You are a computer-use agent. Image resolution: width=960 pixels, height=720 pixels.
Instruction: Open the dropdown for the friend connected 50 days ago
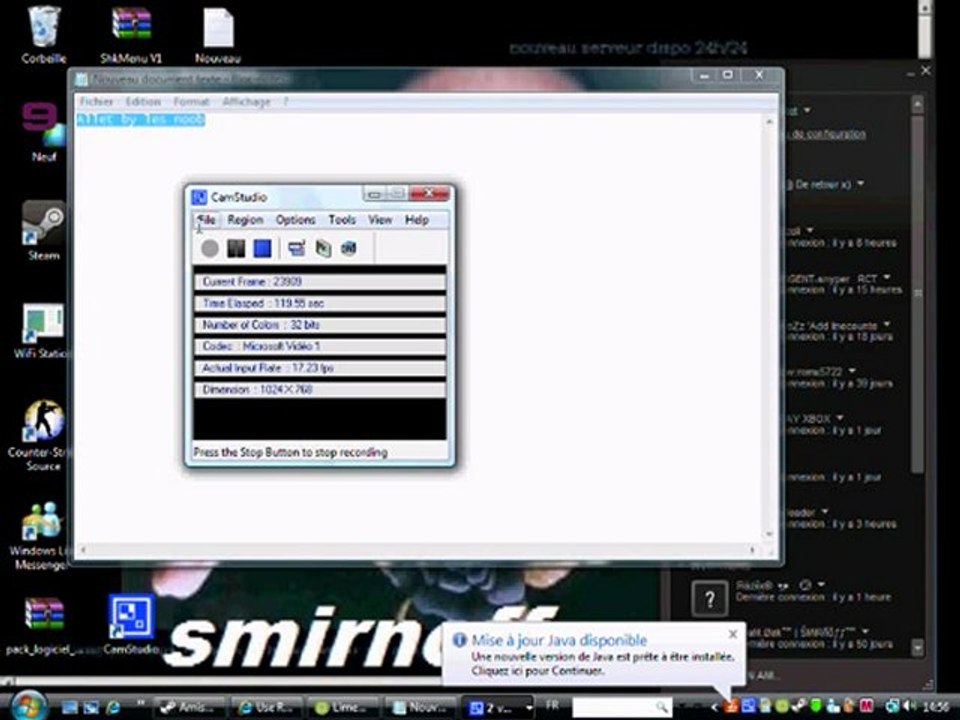point(865,631)
